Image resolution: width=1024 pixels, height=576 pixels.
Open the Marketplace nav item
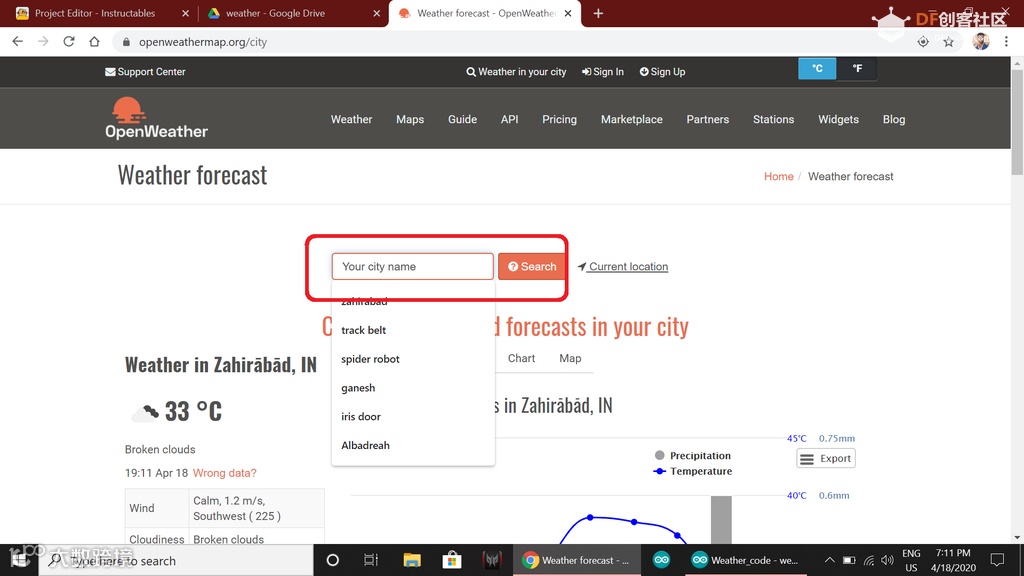click(x=632, y=120)
